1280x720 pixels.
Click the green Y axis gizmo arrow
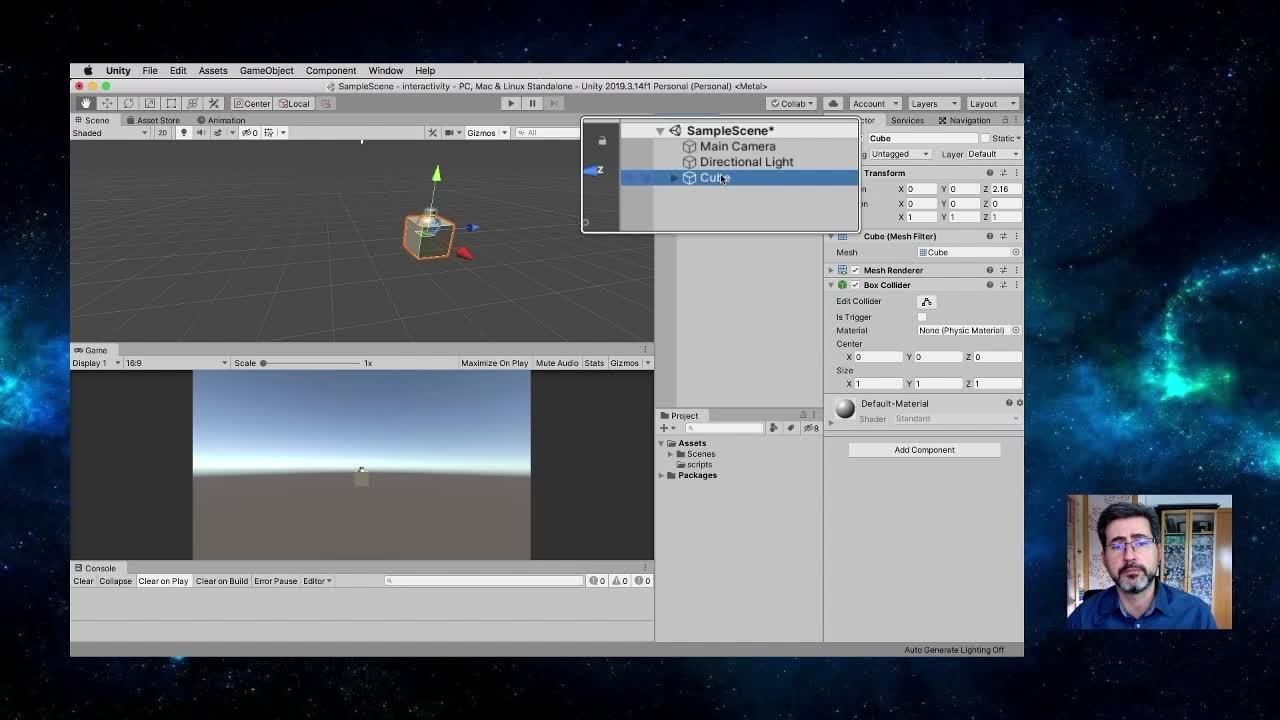pos(436,175)
